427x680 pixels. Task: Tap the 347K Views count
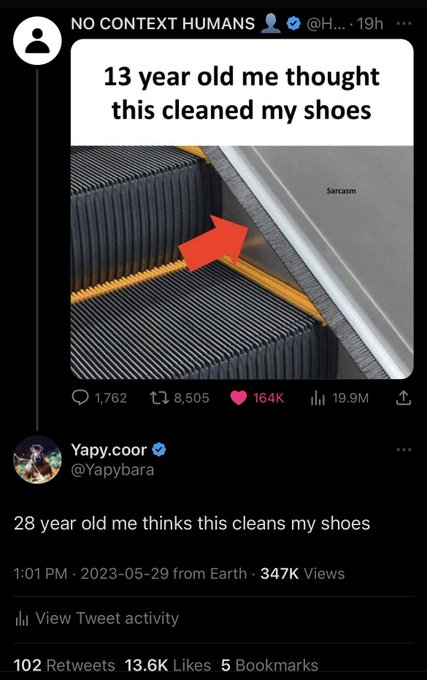point(303,574)
